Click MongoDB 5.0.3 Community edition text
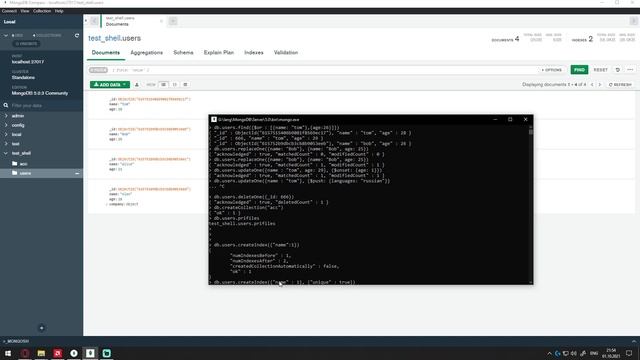640x360 pixels. (x=40, y=93)
